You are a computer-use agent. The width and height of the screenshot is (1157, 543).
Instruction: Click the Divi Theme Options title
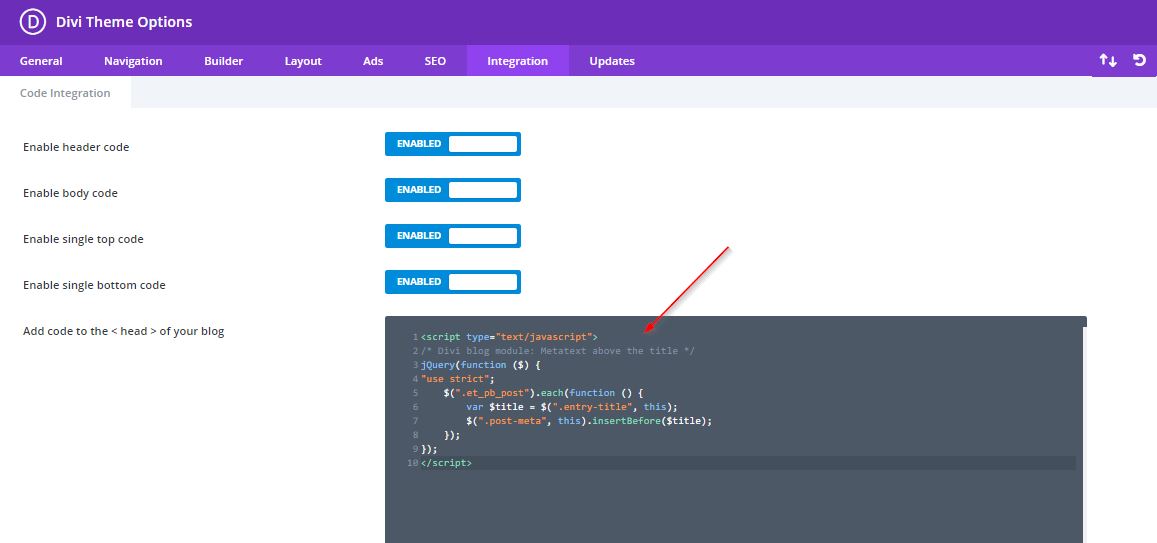pos(124,22)
